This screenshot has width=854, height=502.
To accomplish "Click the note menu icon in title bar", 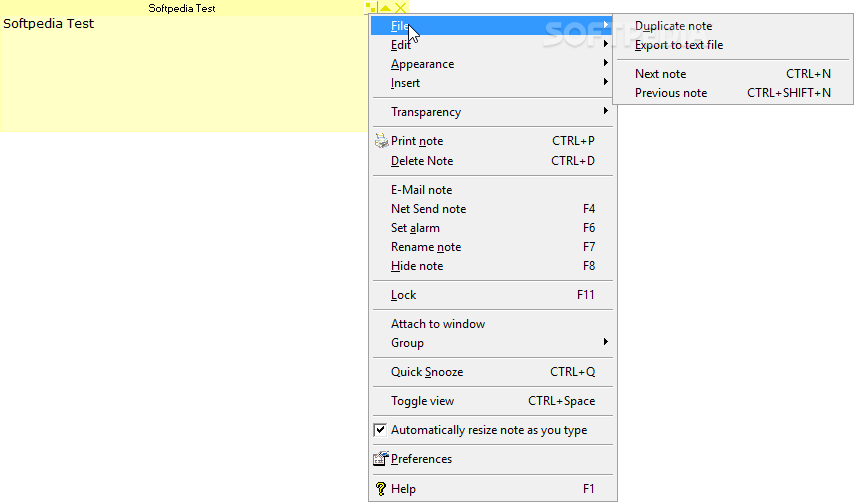I will click(370, 8).
